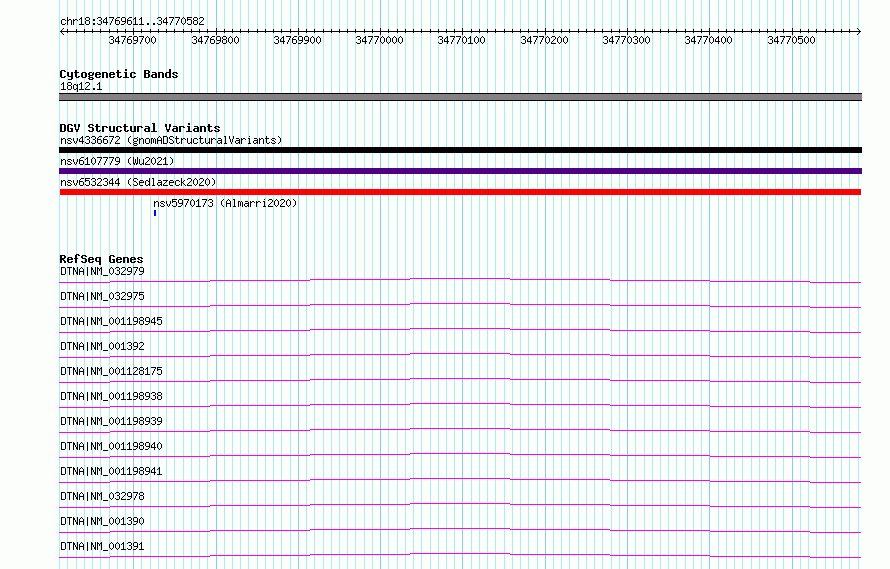Click ruler position 34769900
The height and width of the screenshot is (569, 890).
(x=297, y=40)
